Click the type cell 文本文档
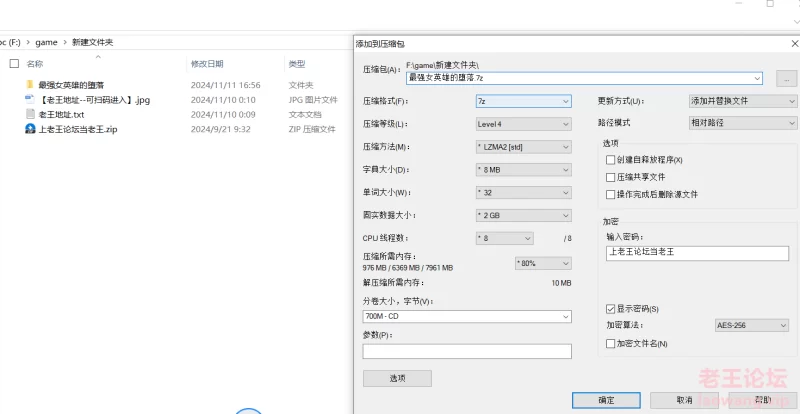 pos(305,114)
